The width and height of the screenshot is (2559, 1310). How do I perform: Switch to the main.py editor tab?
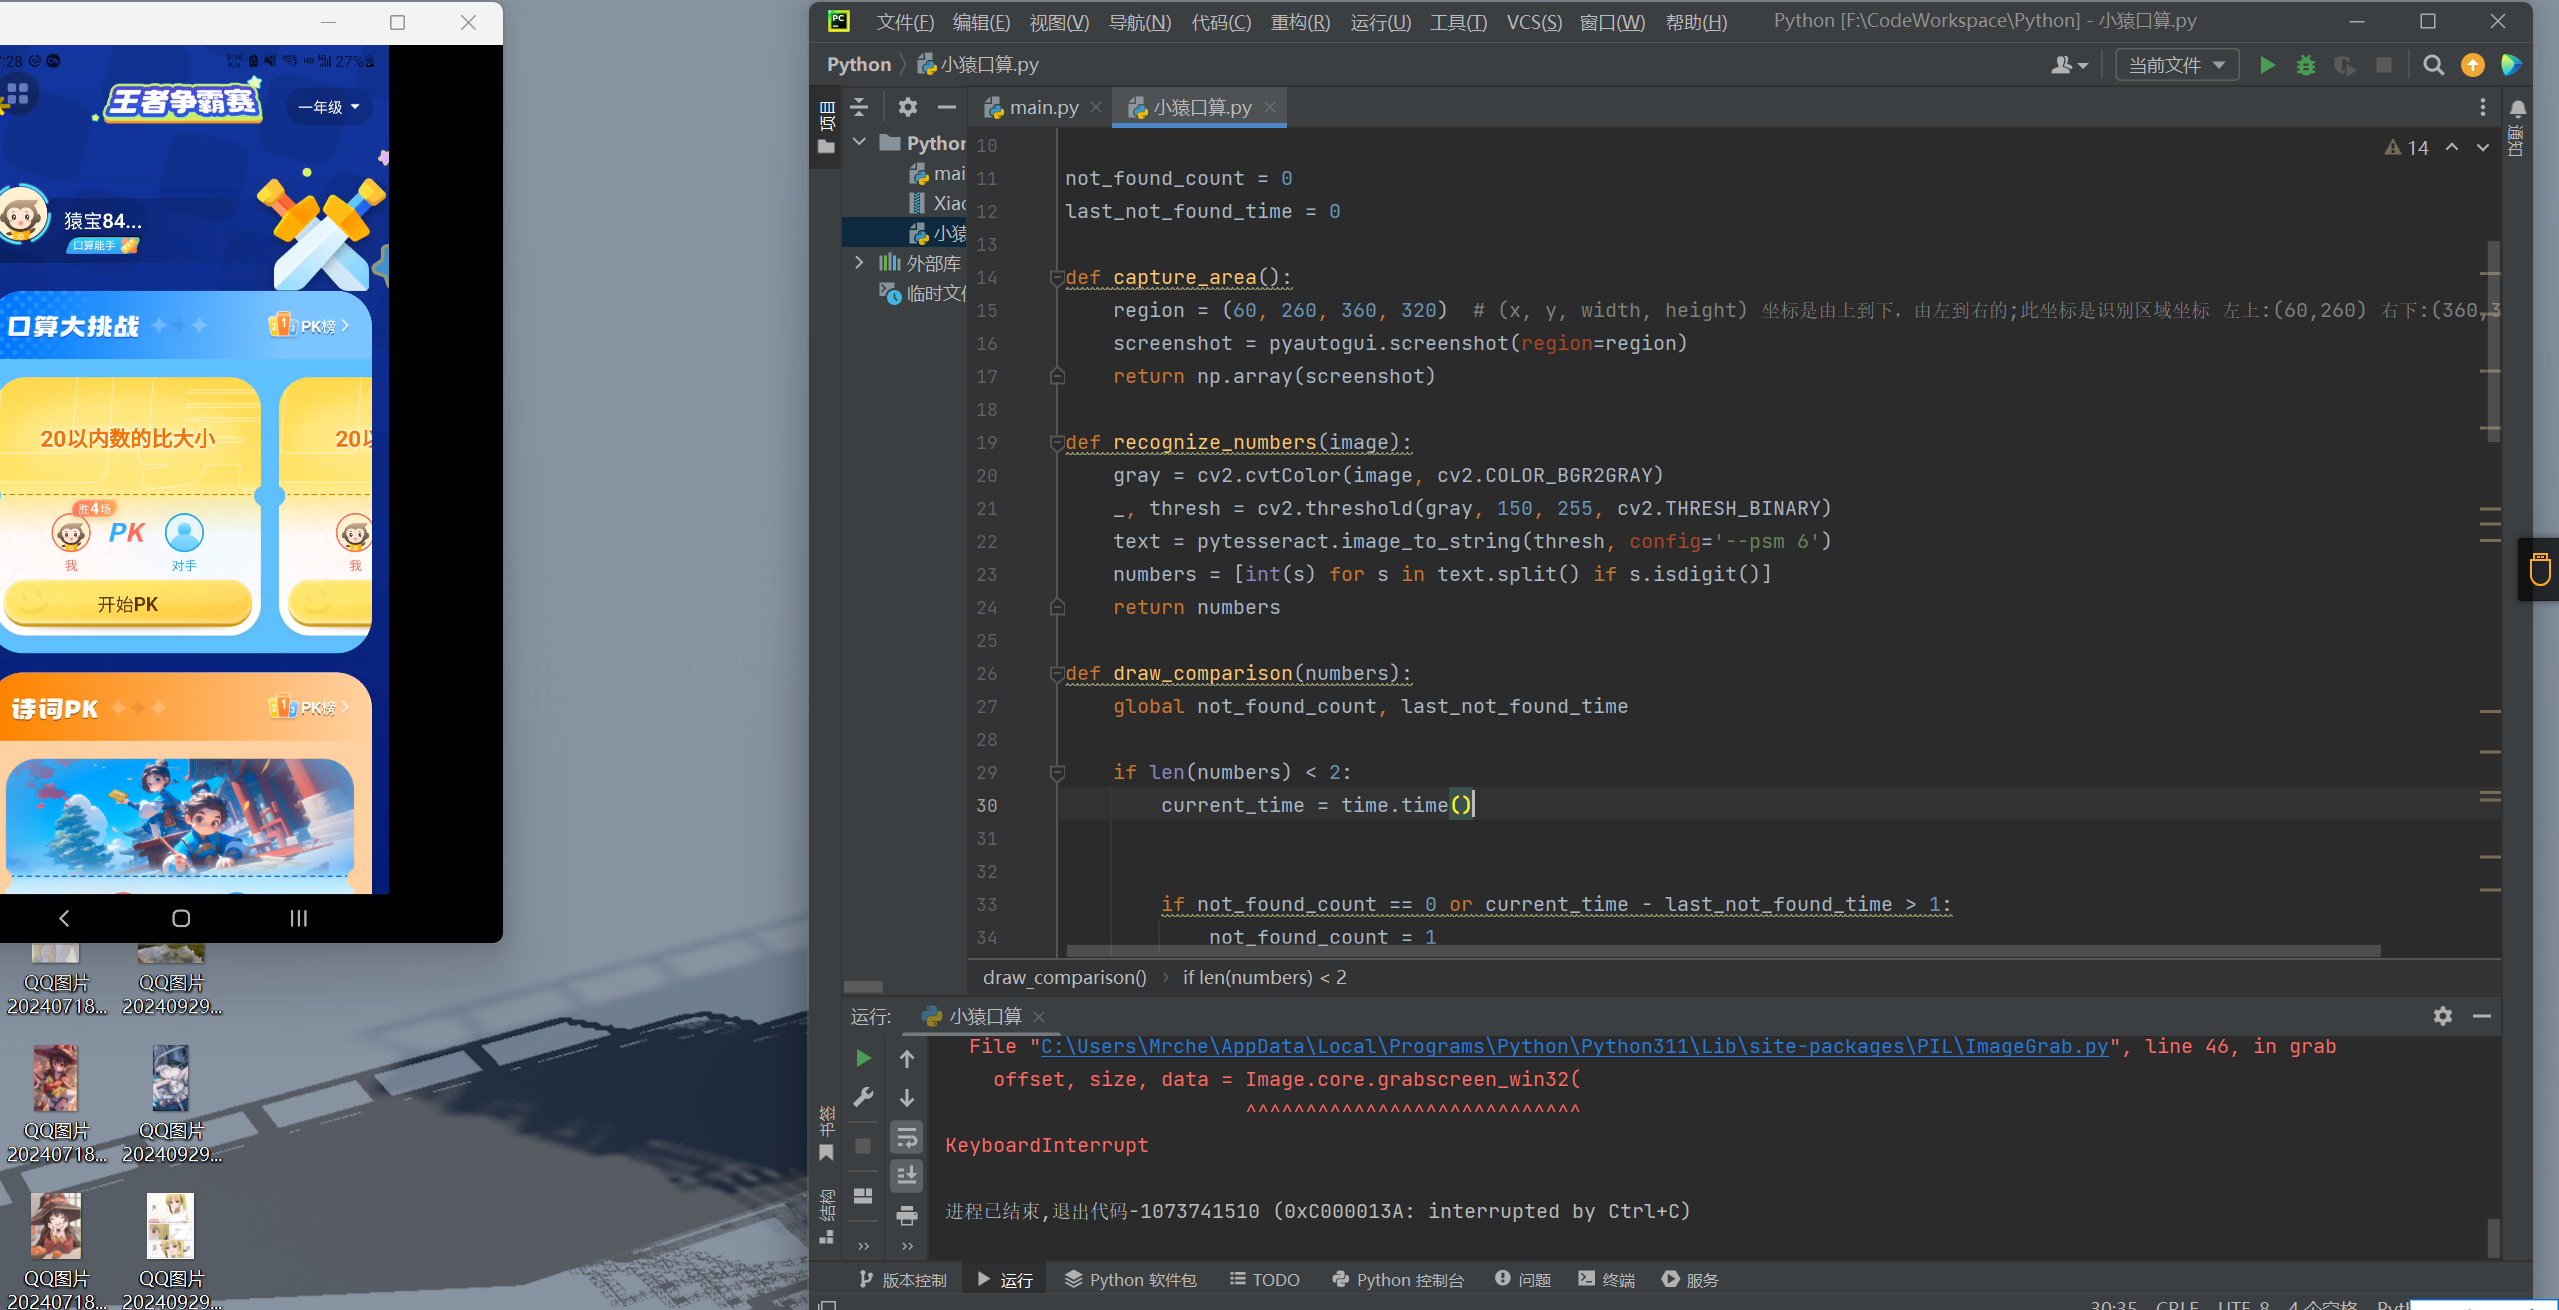click(1042, 107)
